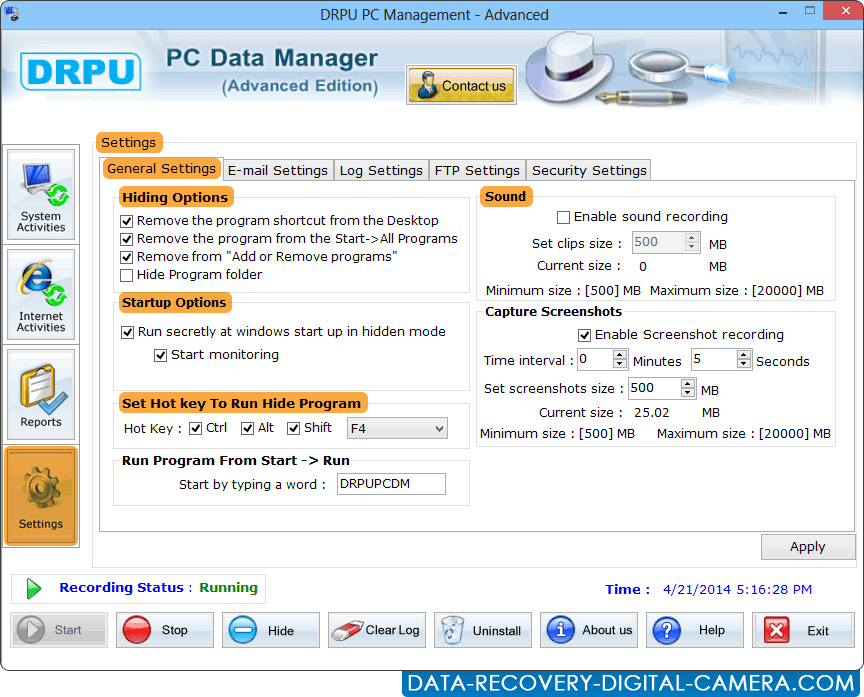864x697 pixels.
Task: Decrease Time interval Minutes value
Action: 620,364
